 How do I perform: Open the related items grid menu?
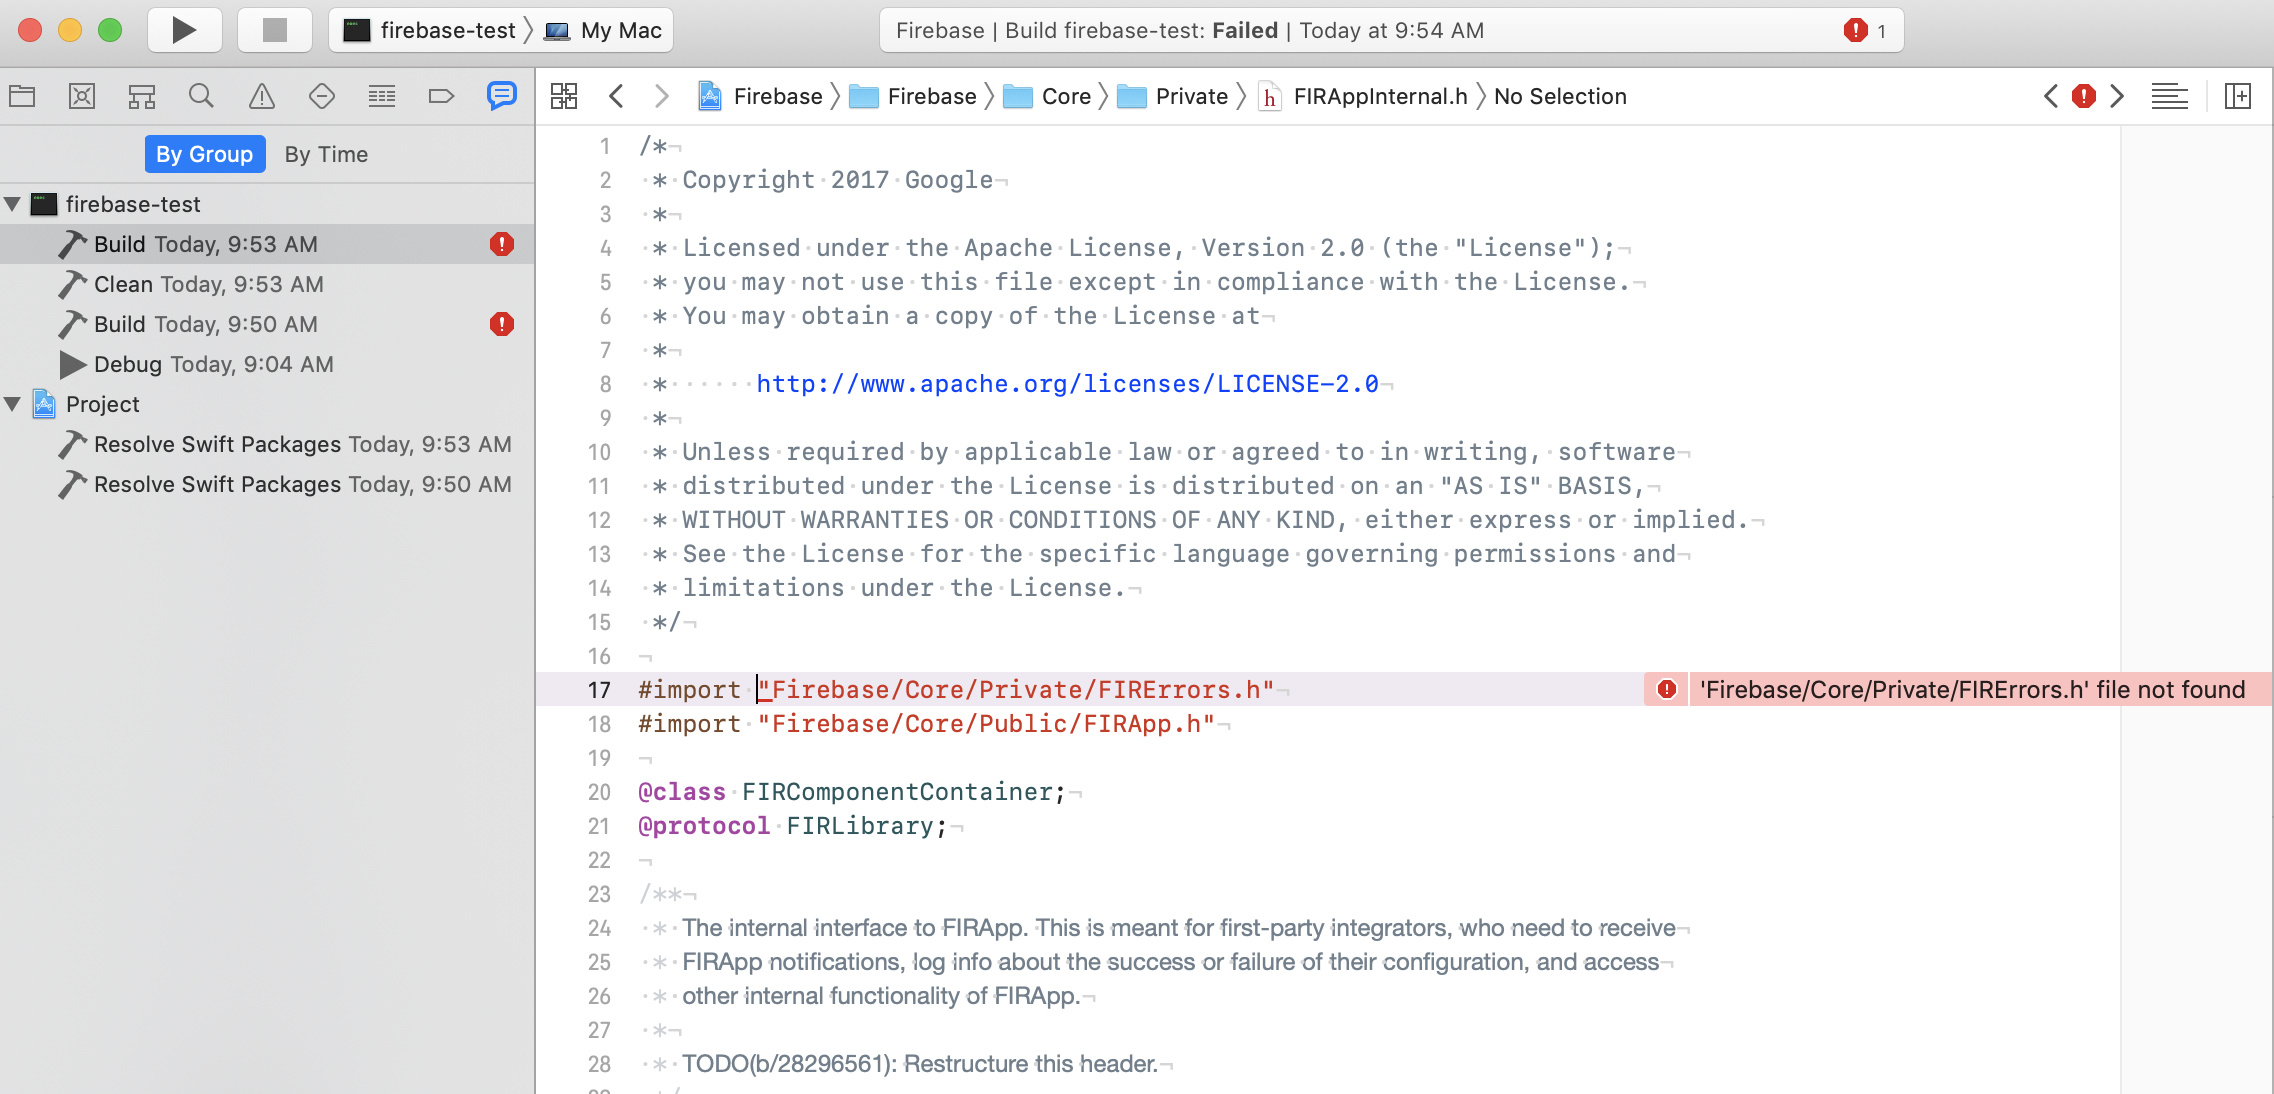point(564,96)
